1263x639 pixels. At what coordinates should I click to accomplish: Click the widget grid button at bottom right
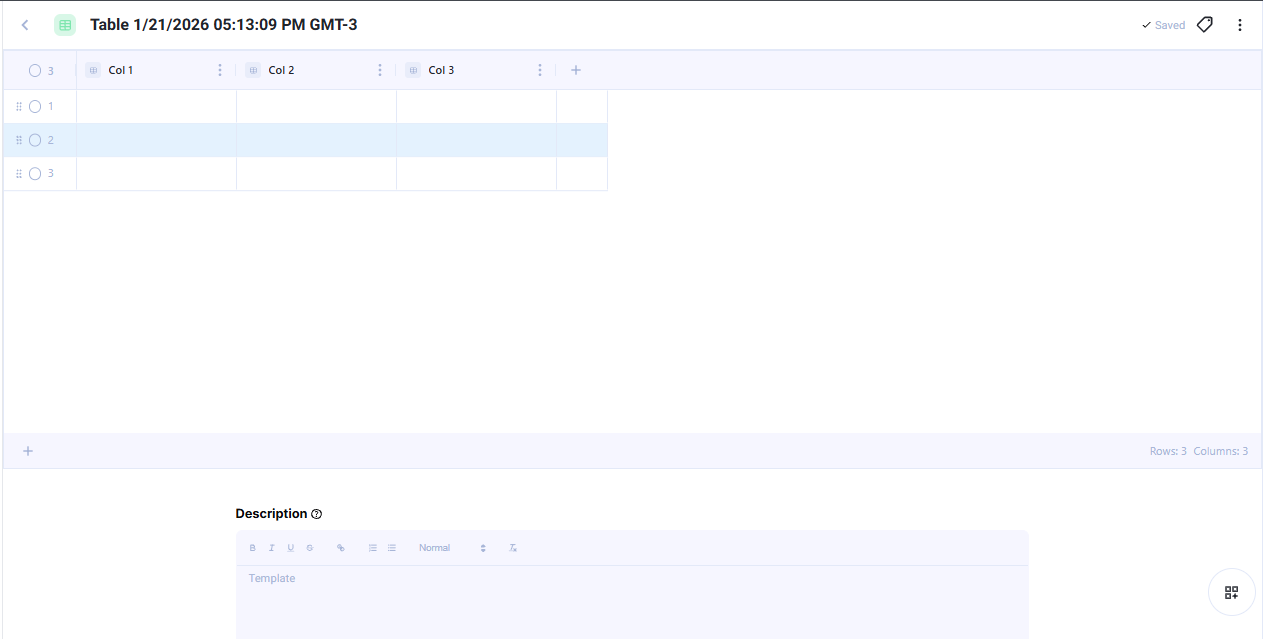point(1232,592)
